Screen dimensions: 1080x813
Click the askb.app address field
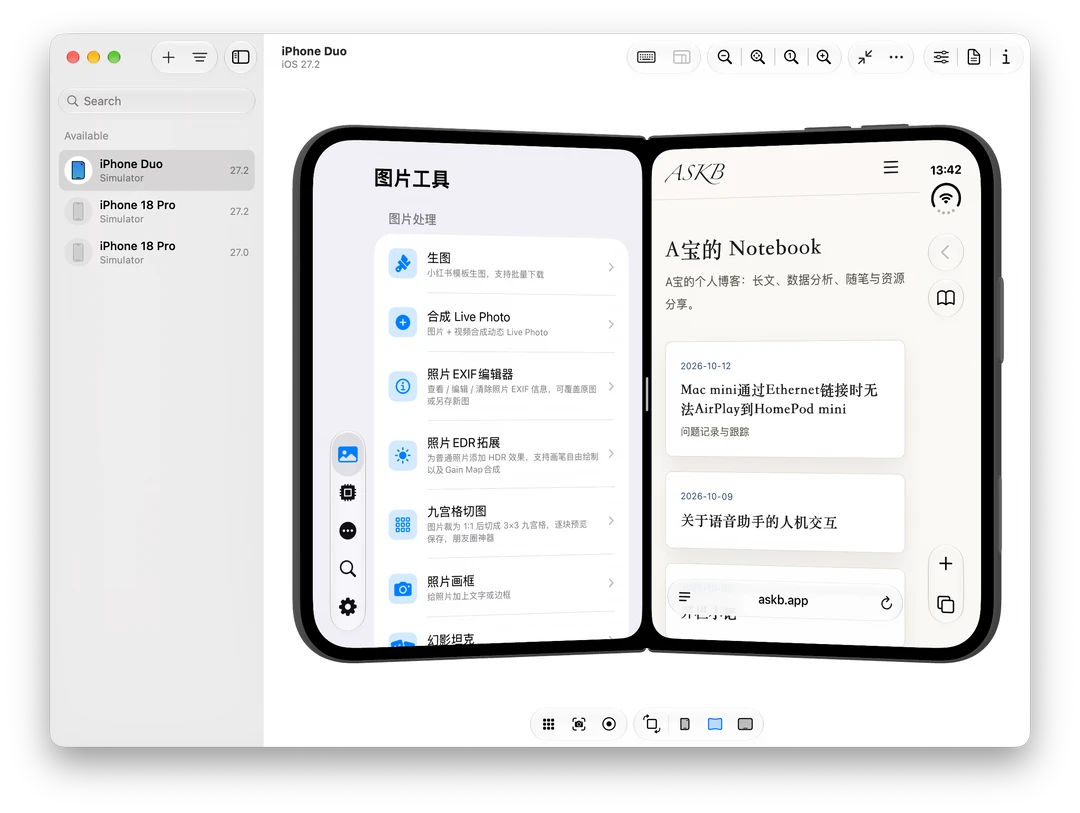(784, 600)
